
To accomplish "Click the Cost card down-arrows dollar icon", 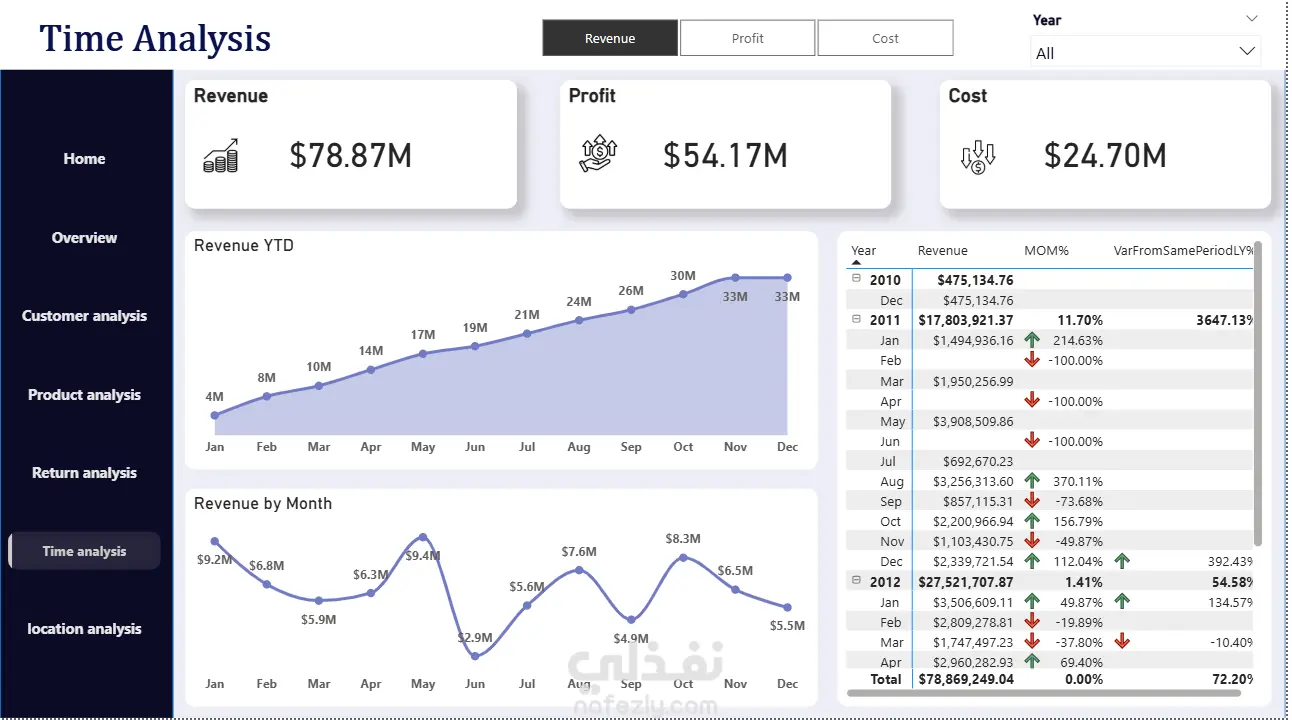I will pos(978,157).
